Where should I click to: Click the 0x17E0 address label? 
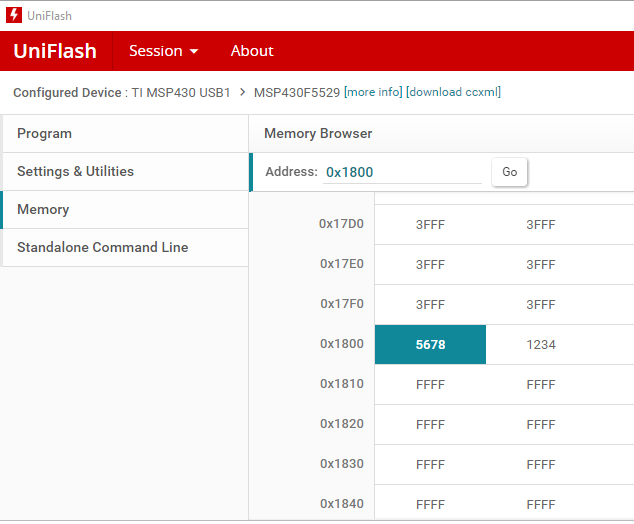click(342, 264)
